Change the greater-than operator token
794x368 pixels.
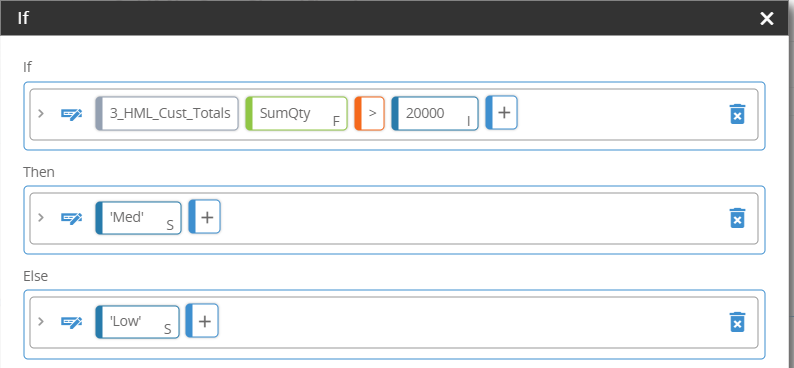370,113
